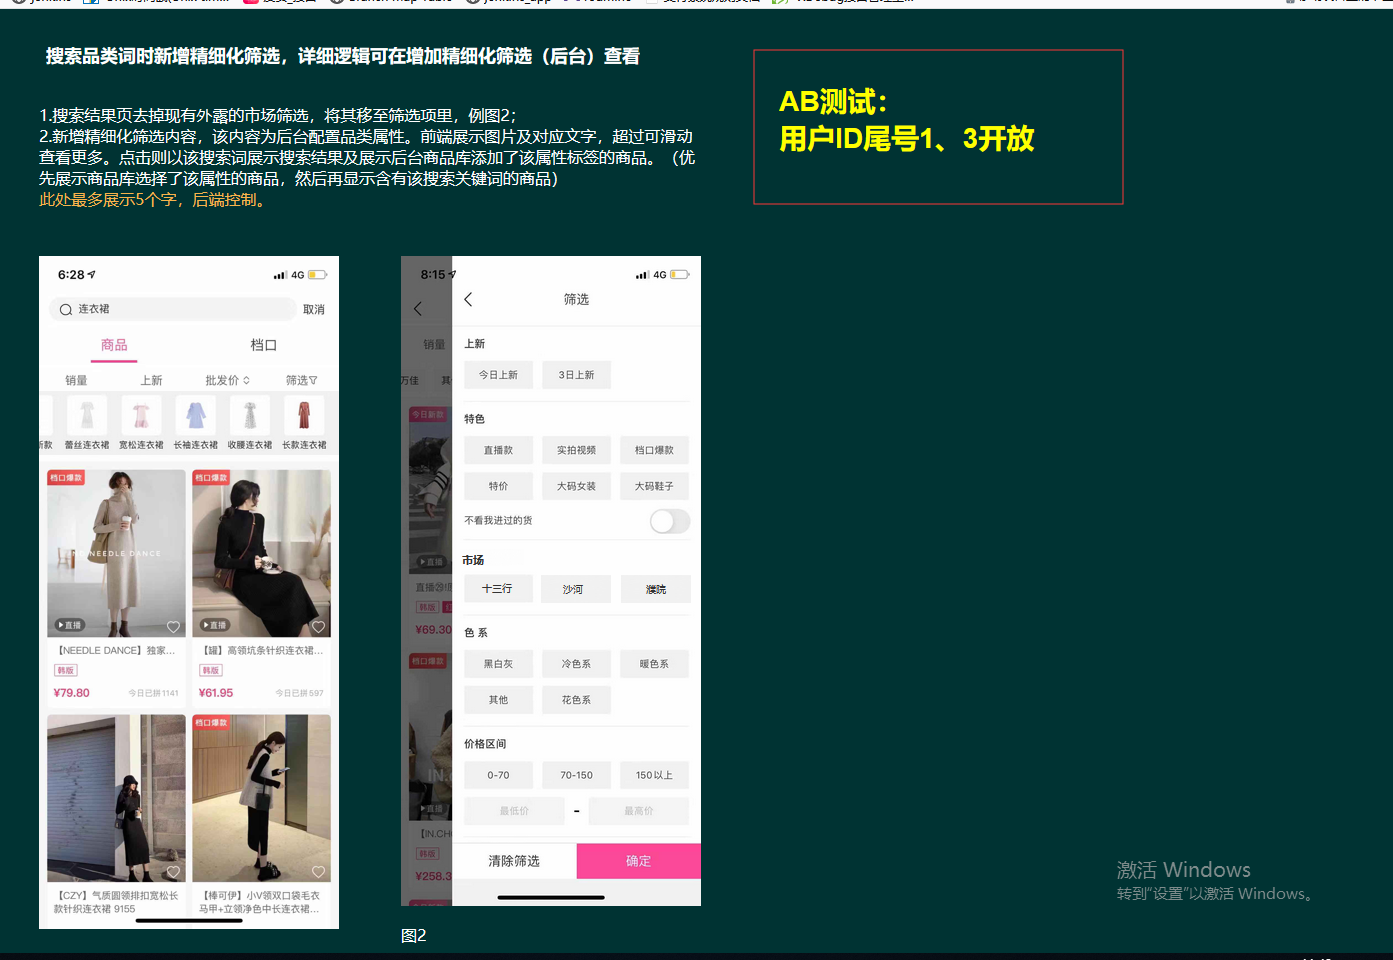This screenshot has height=960, width=1393.
Task: Click the pink 确定 button
Action: 638,861
